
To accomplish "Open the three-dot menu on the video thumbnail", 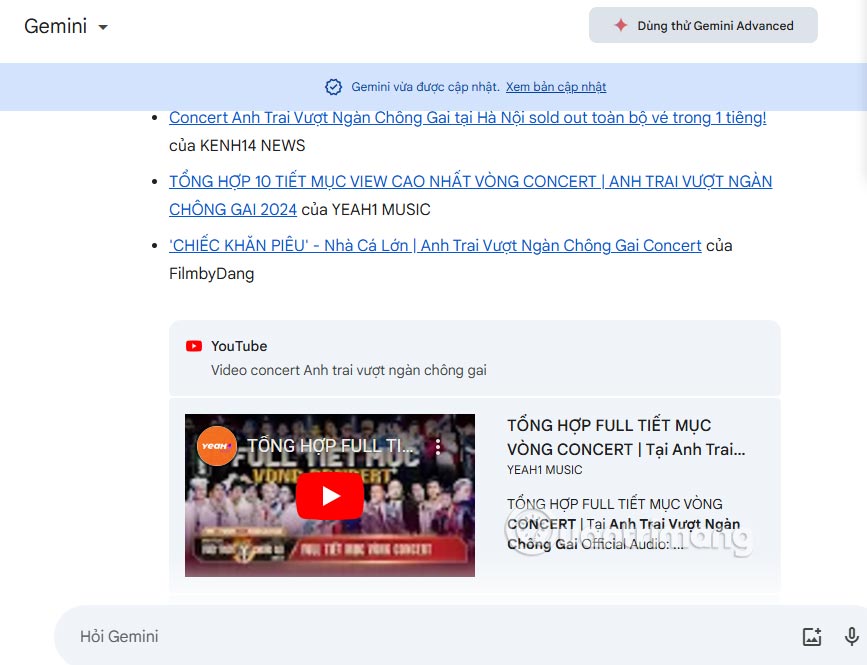I will point(437,448).
